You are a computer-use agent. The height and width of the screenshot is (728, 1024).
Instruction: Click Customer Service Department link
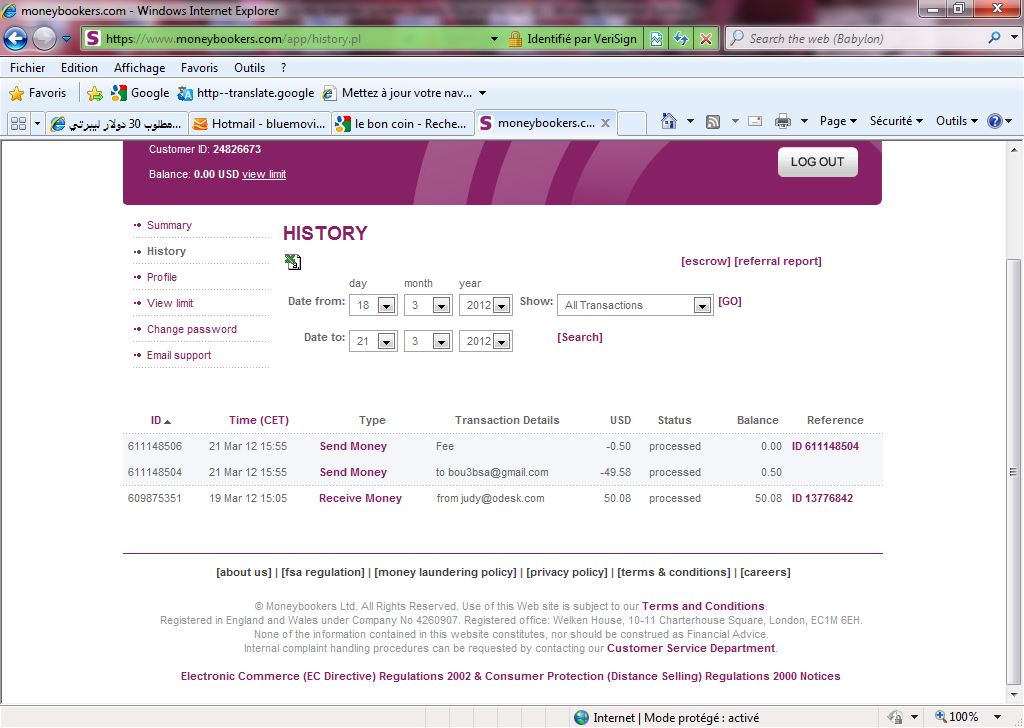(x=691, y=648)
